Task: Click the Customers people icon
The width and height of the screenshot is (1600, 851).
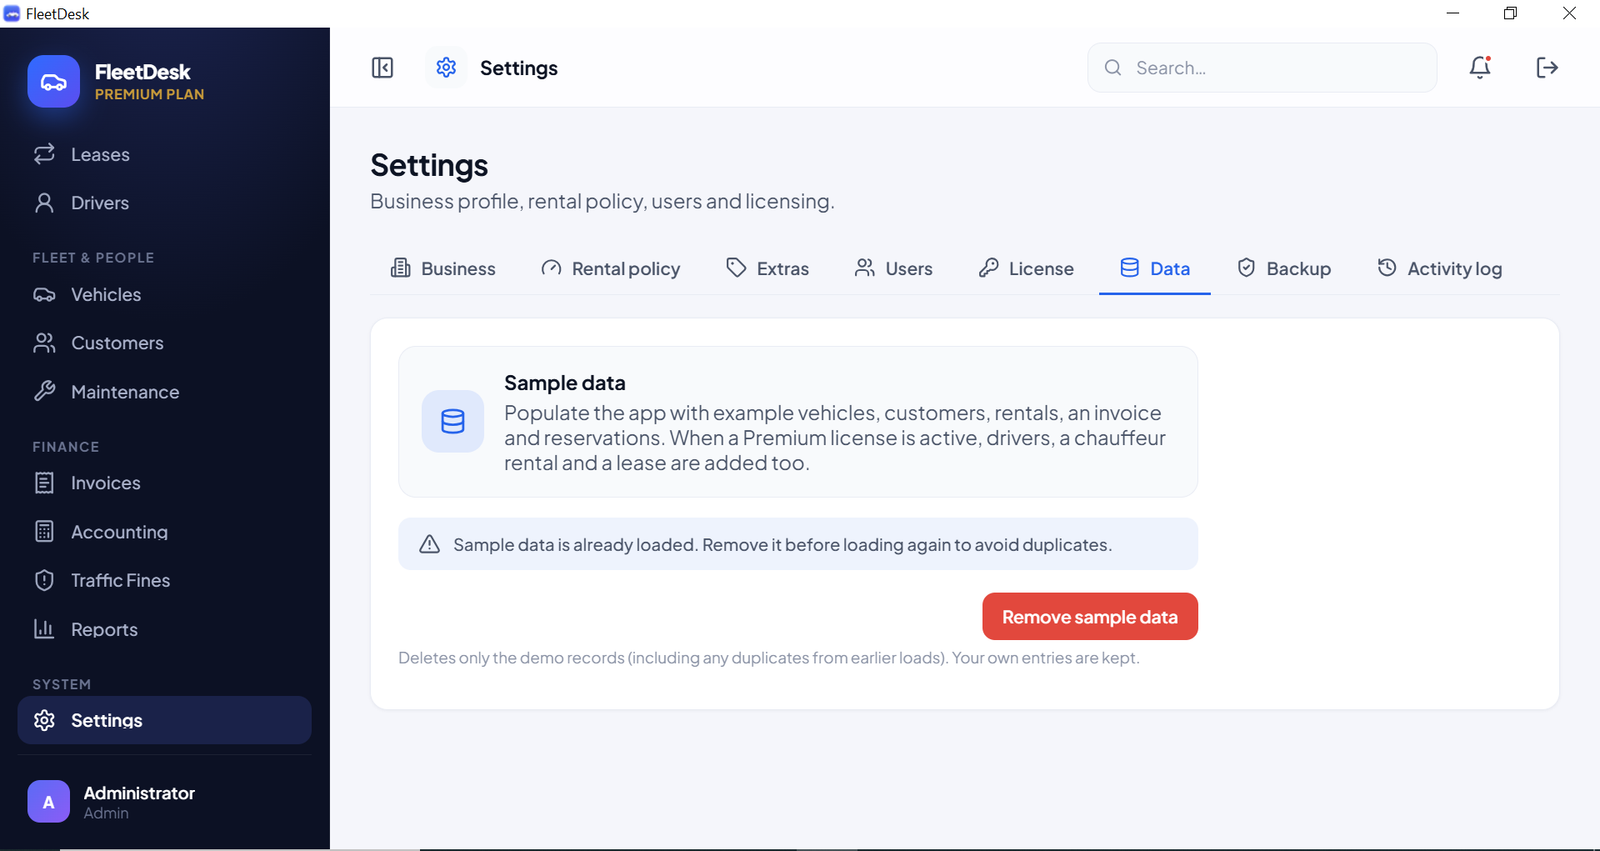Action: click(x=44, y=343)
